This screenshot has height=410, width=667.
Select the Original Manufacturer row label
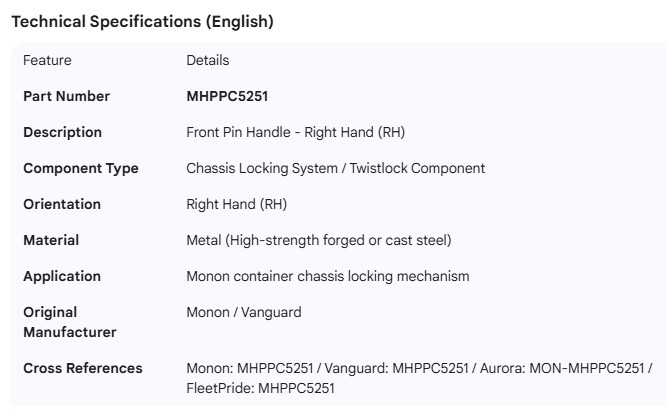(x=70, y=321)
